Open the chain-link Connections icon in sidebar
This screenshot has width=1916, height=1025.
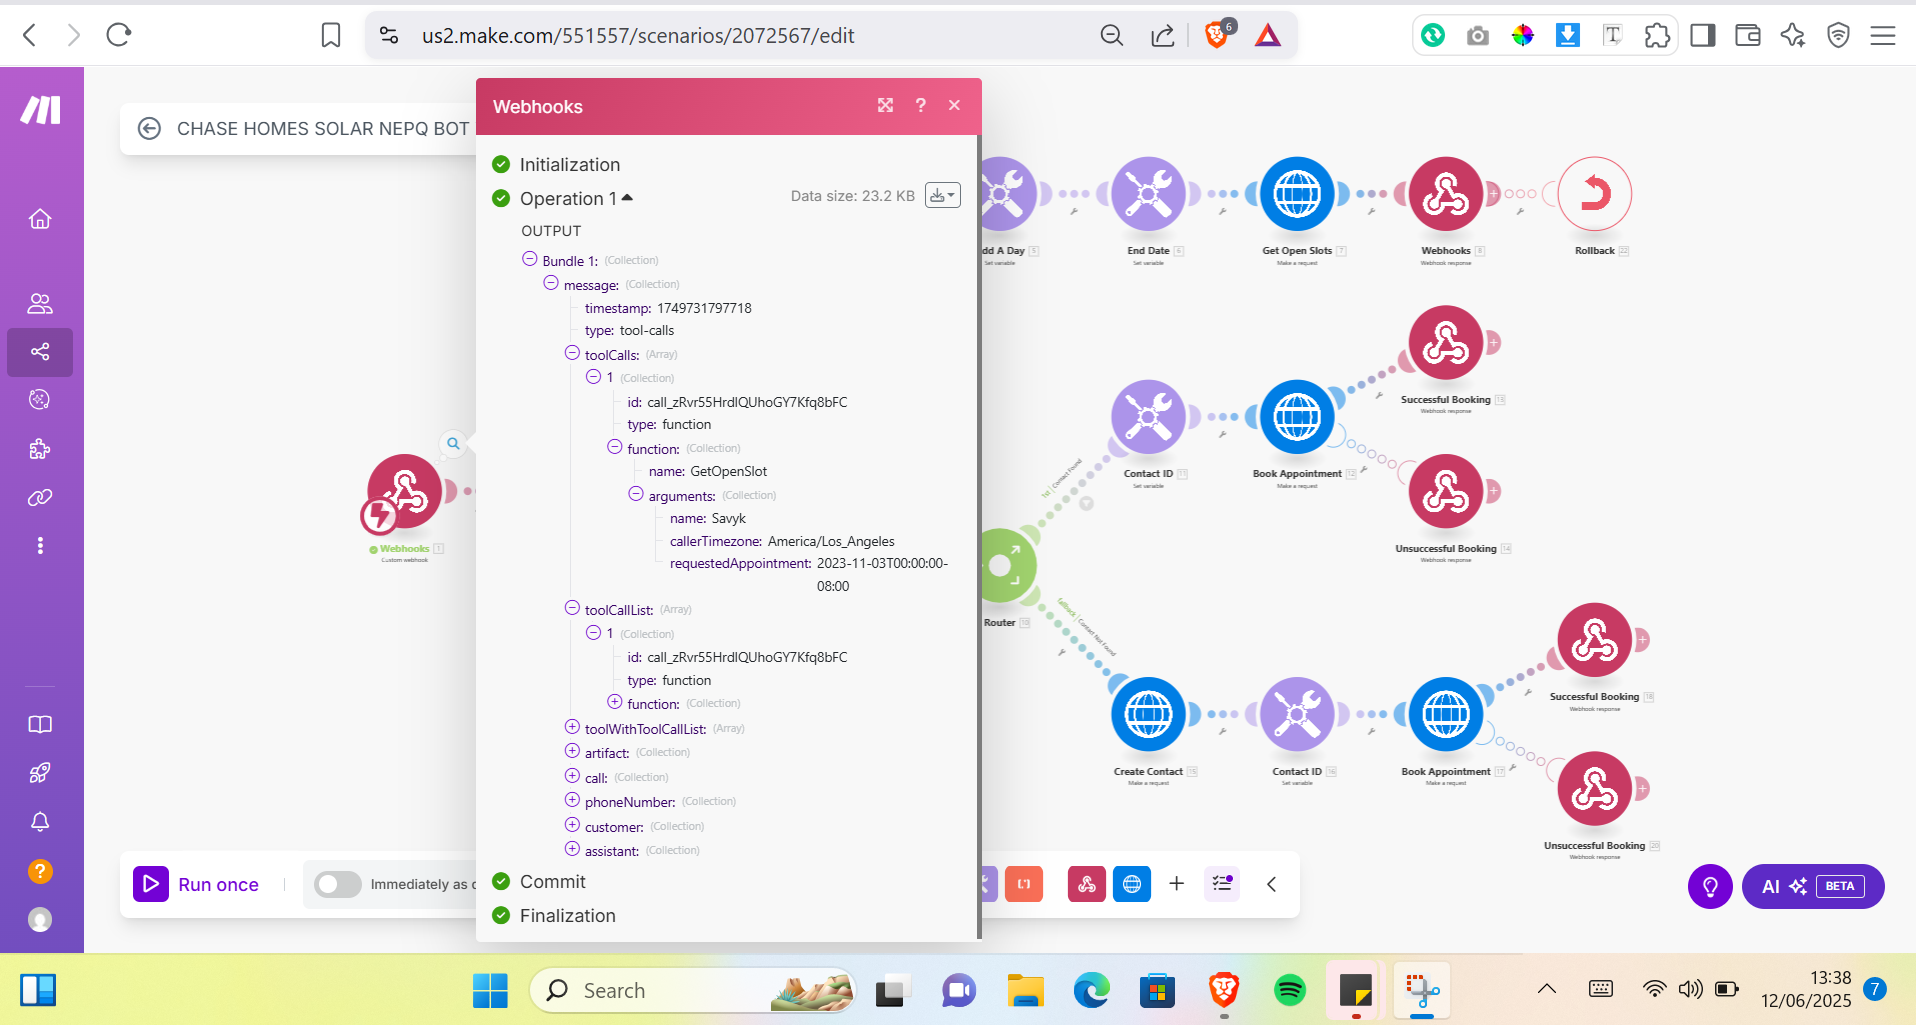tap(40, 497)
